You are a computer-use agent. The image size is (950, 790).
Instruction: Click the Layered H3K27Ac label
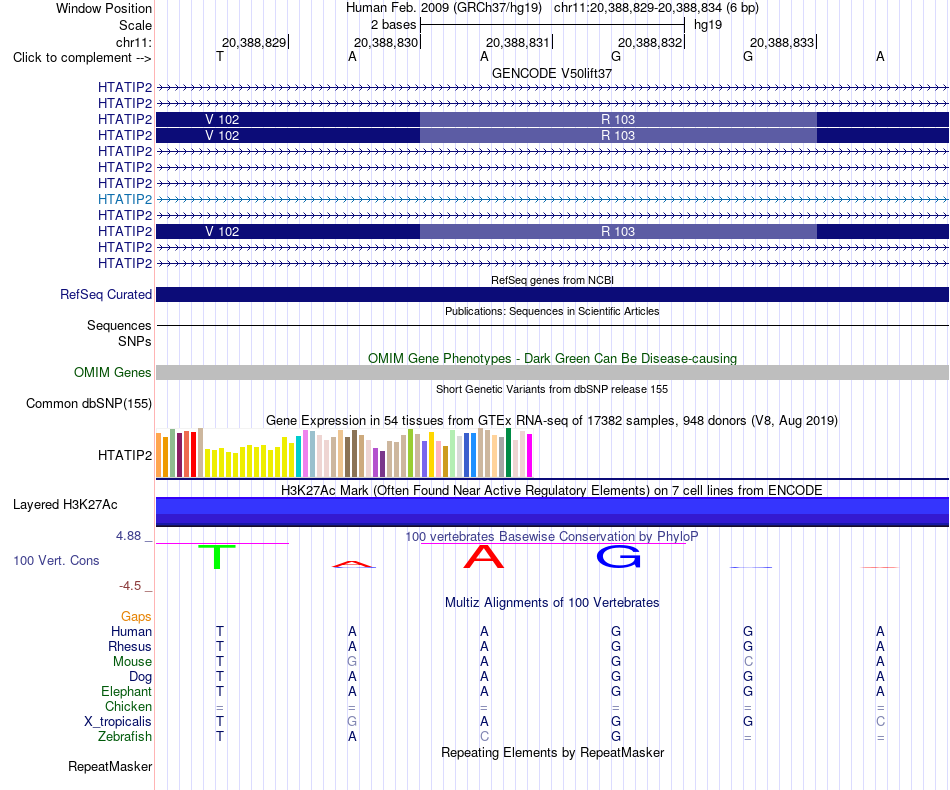pyautogui.click(x=65, y=505)
